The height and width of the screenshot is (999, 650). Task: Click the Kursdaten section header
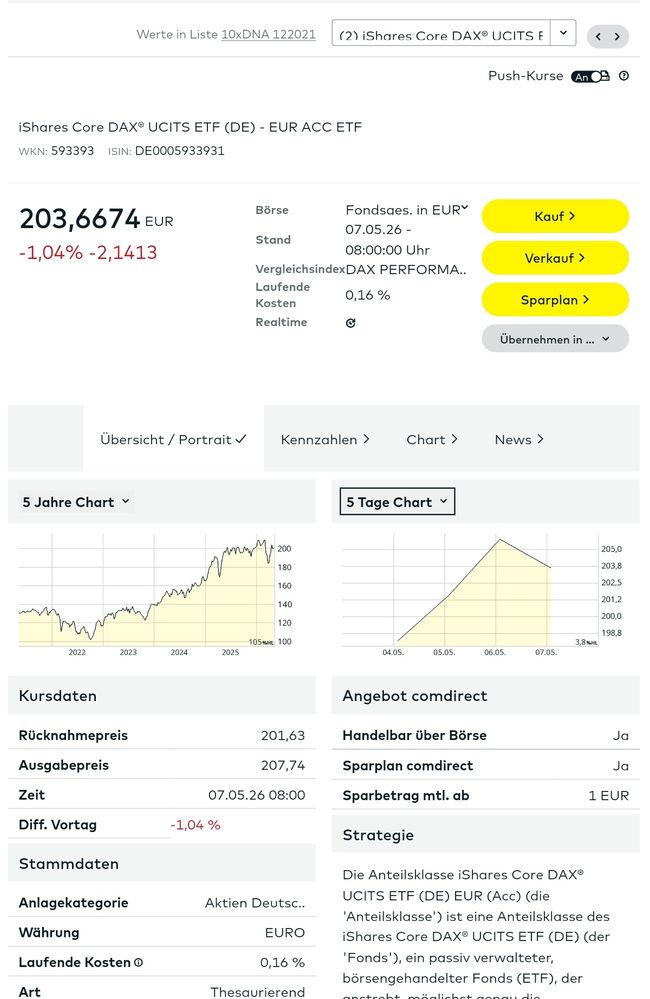click(x=162, y=696)
